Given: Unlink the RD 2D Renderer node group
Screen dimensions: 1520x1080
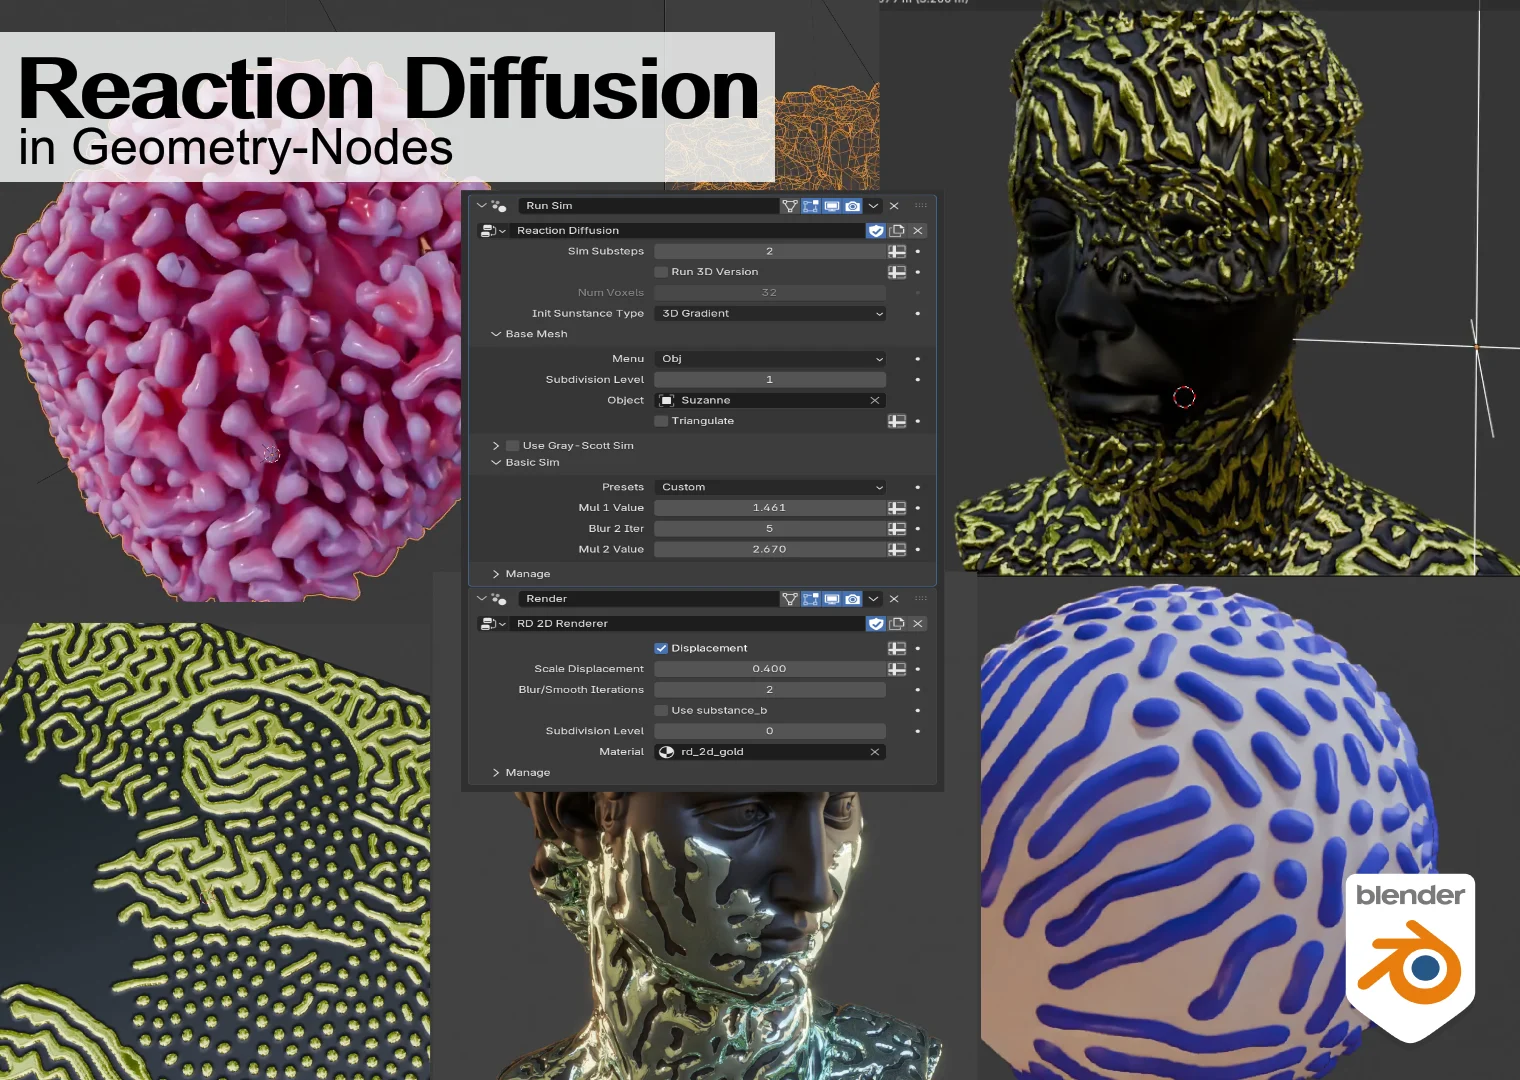Looking at the screenshot, I should 918,624.
